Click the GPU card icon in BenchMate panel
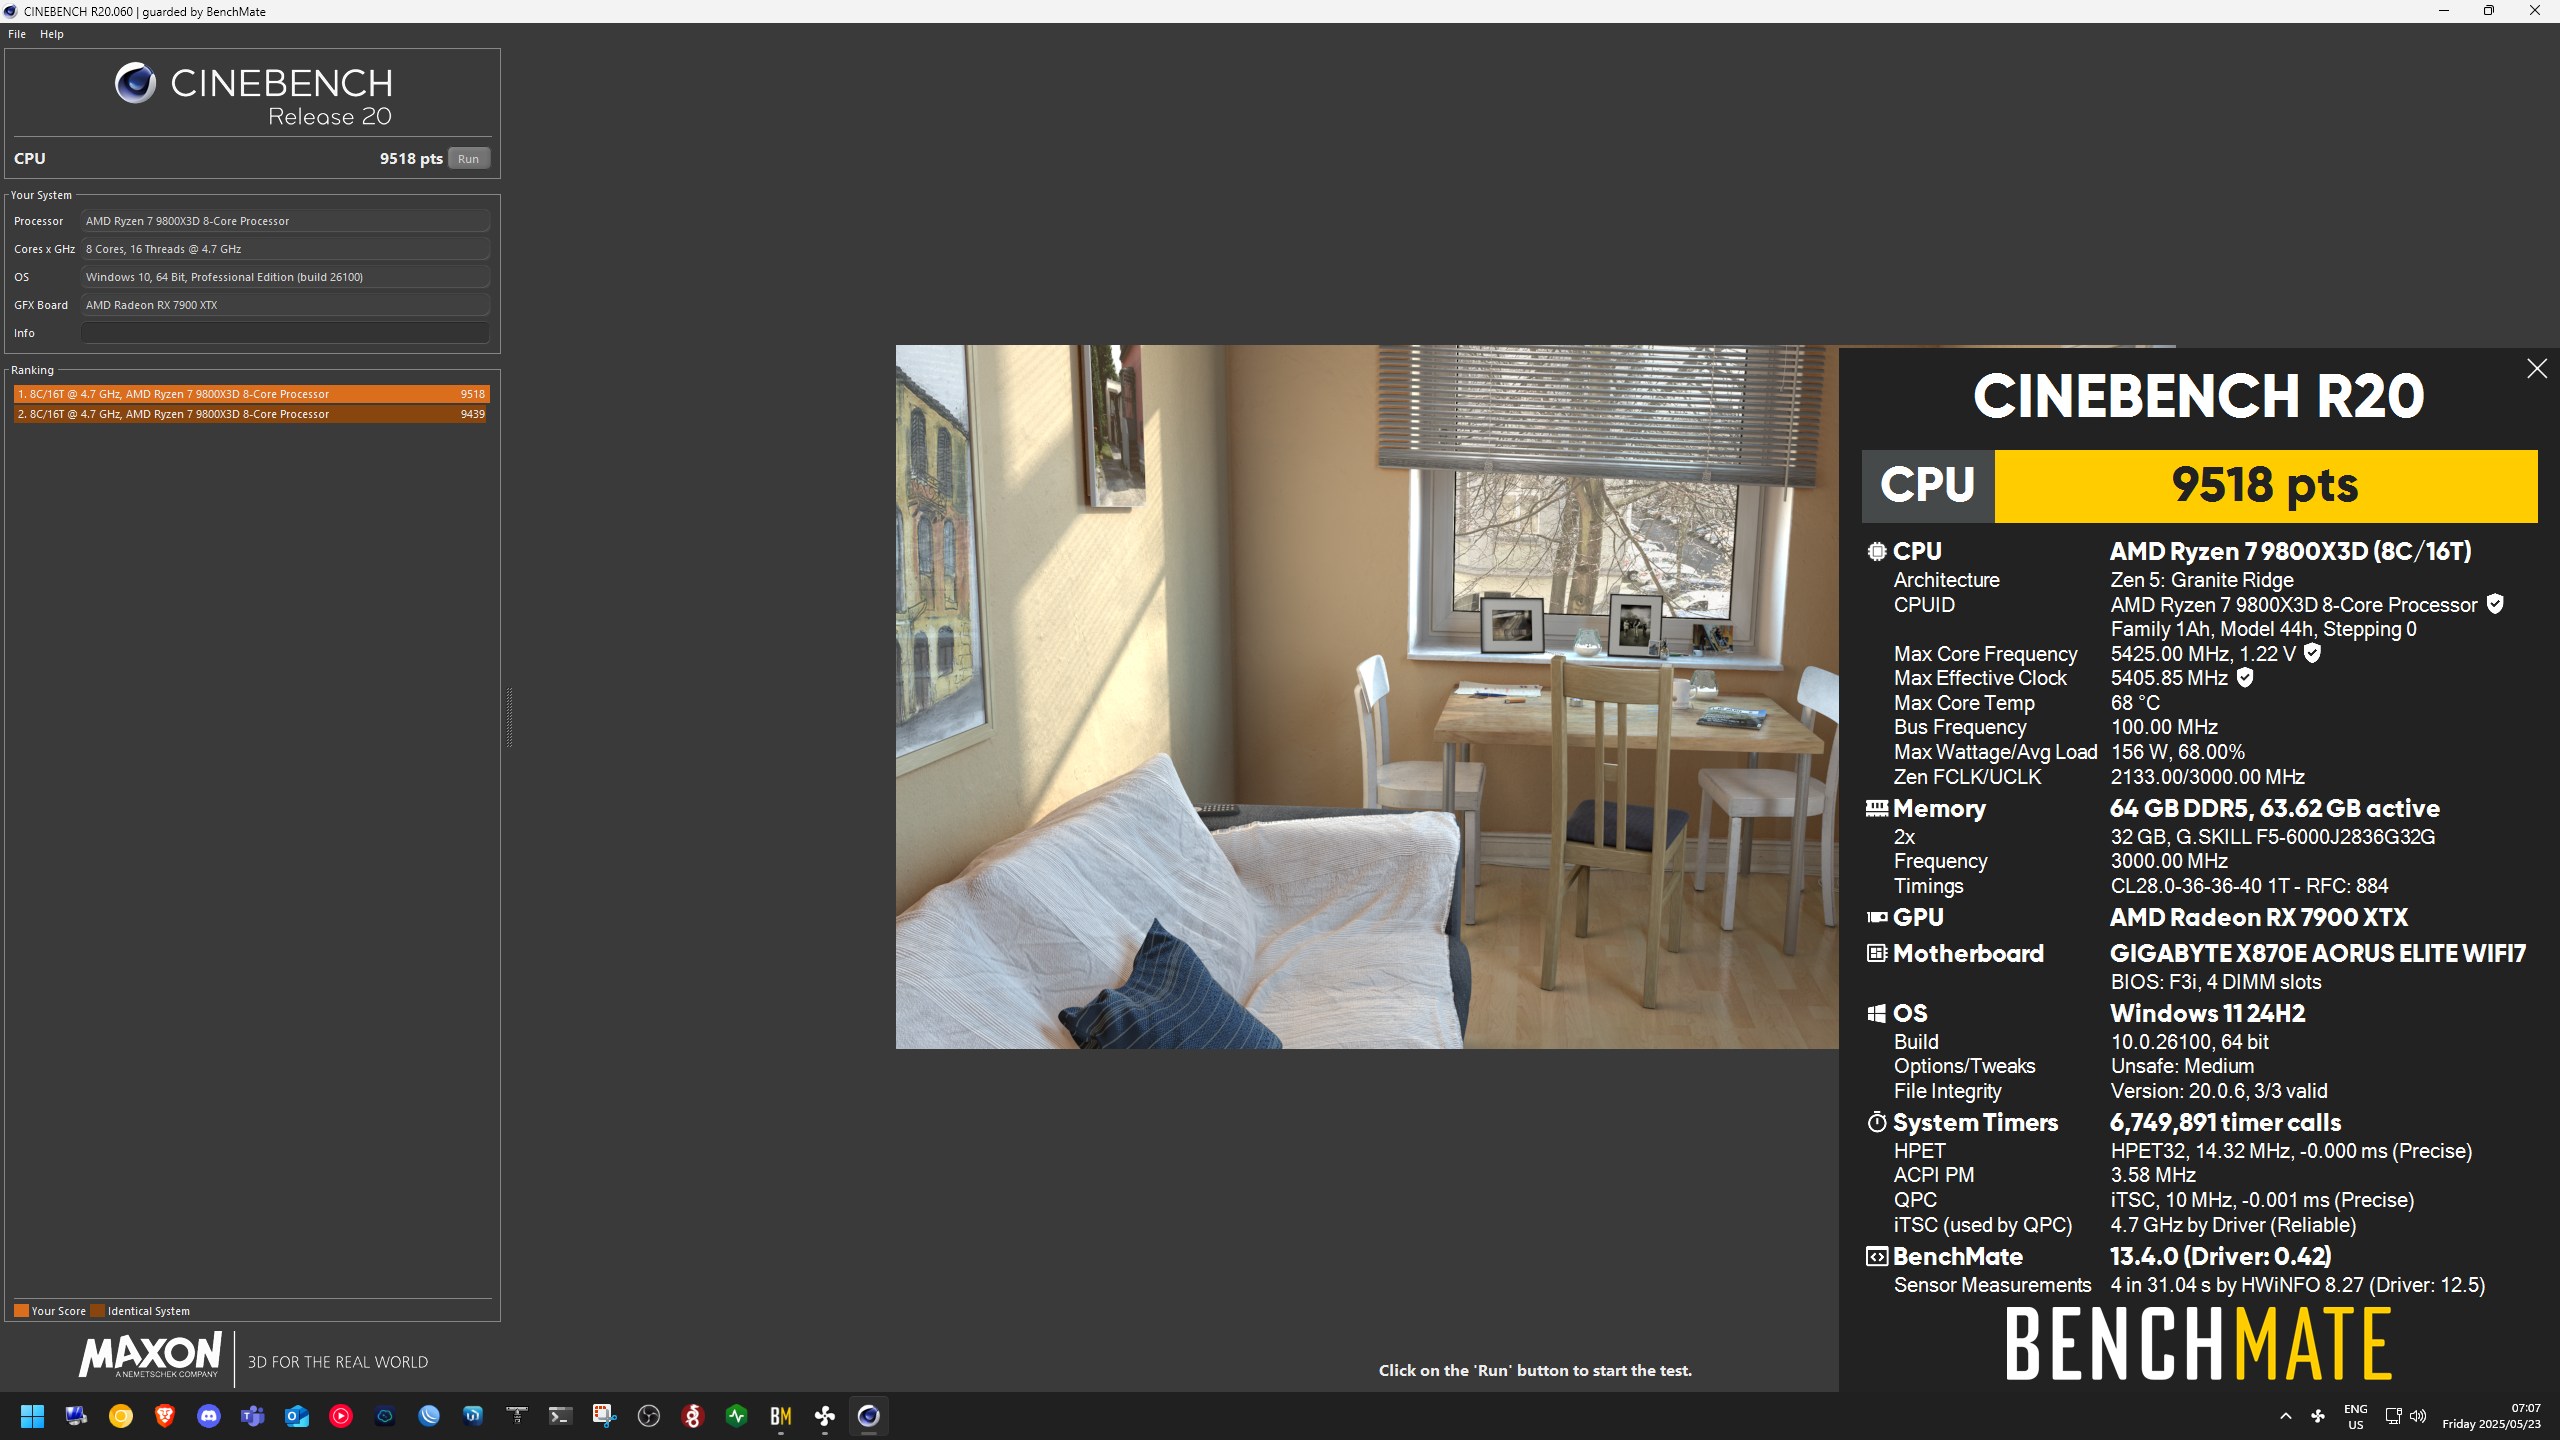2560x1440 pixels. click(x=1877, y=917)
